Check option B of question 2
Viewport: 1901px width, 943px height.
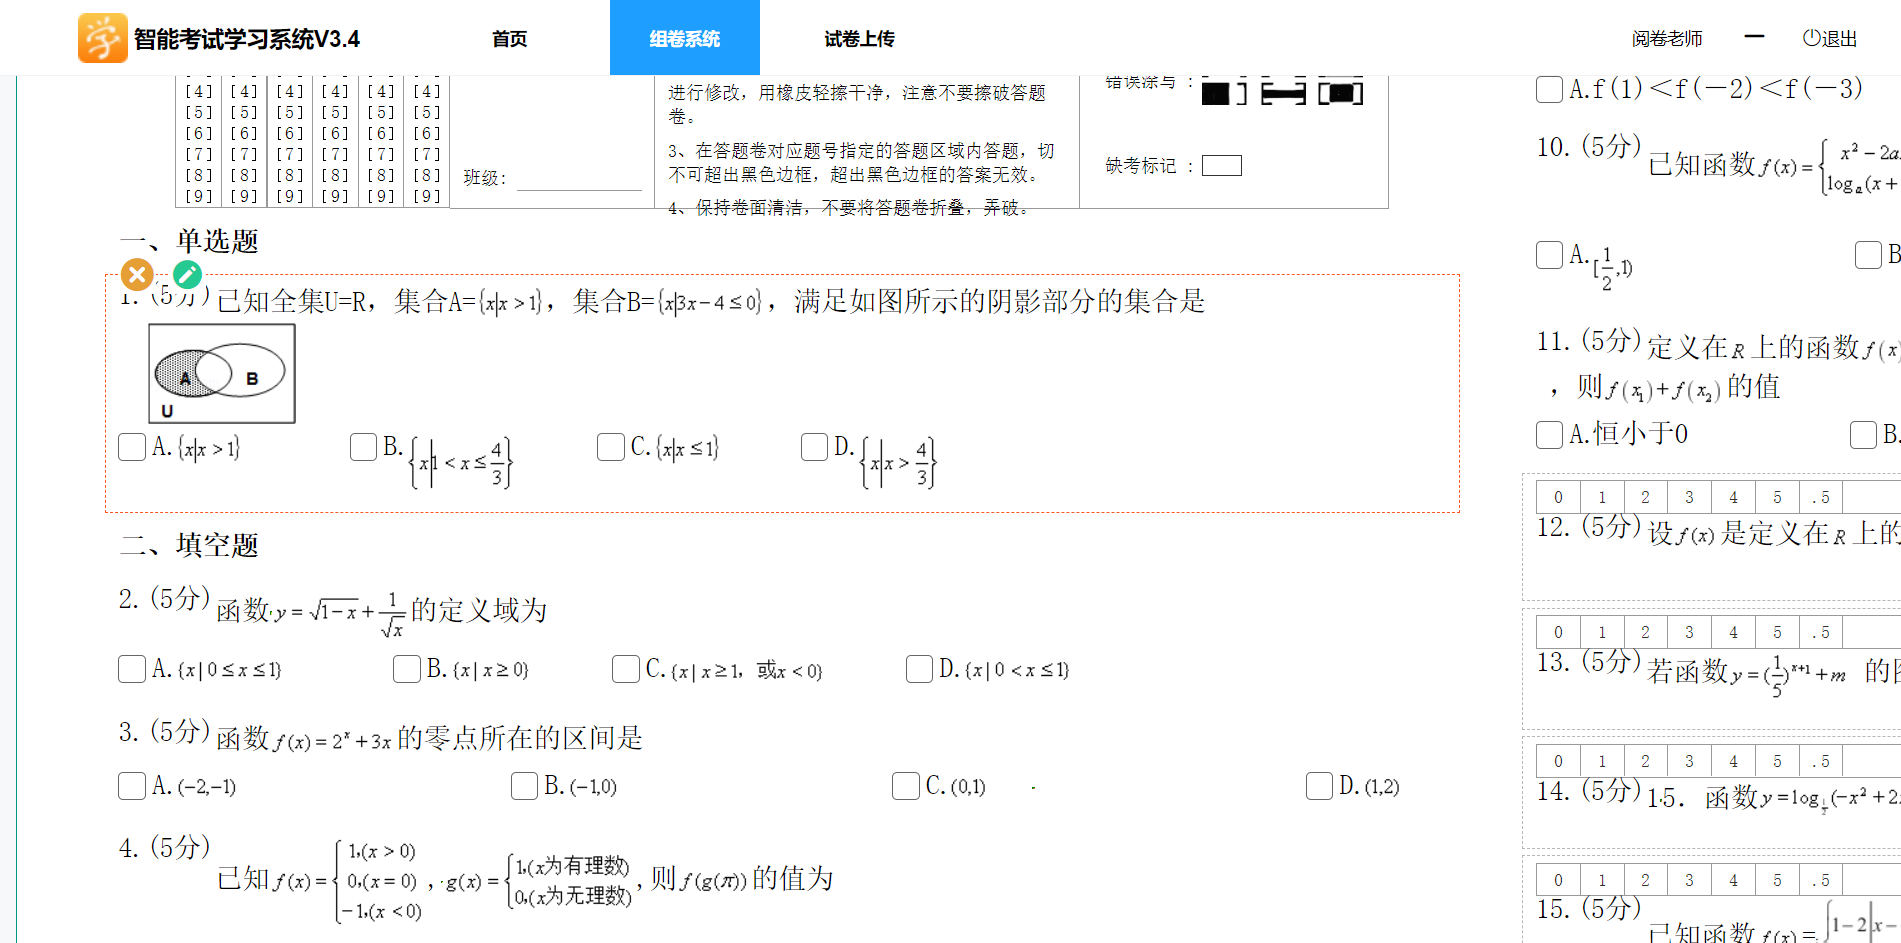pyautogui.click(x=407, y=669)
